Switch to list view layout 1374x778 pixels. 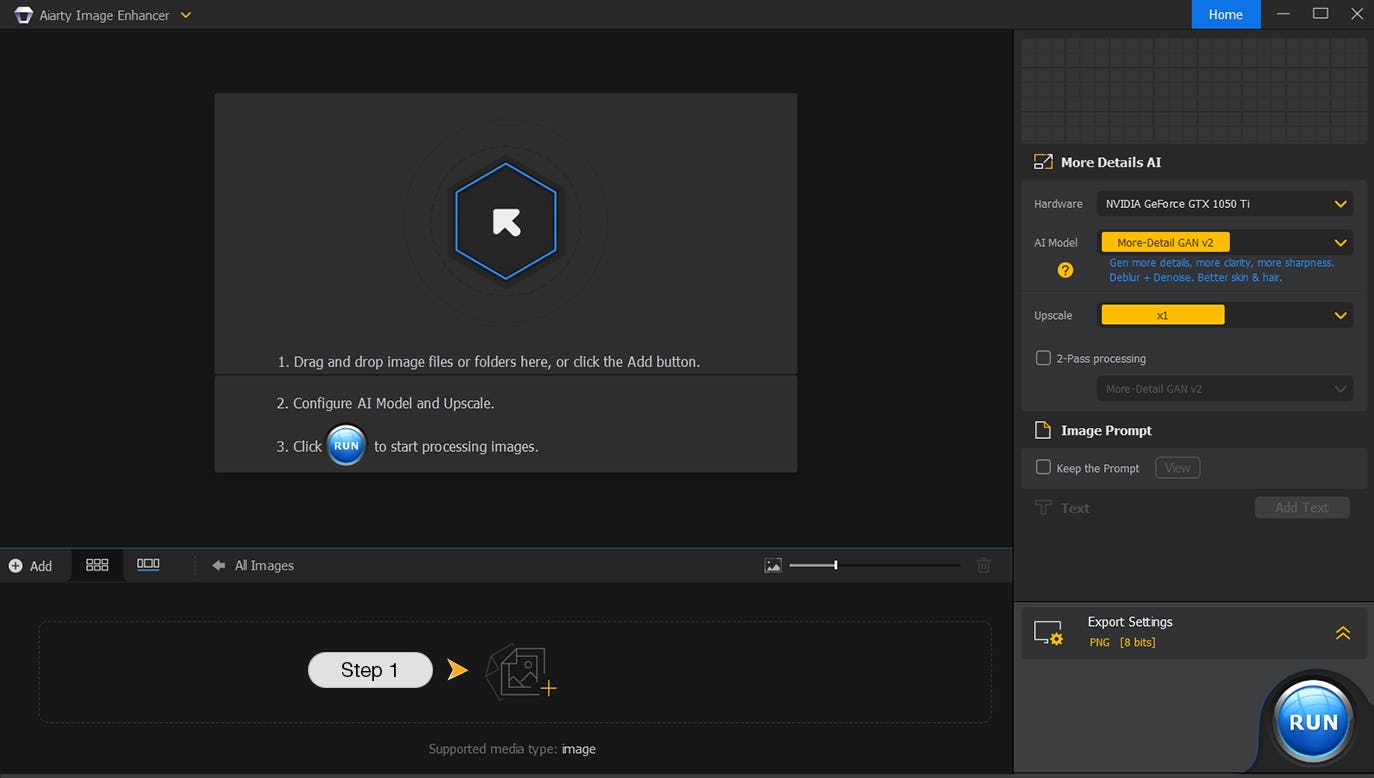[148, 564]
